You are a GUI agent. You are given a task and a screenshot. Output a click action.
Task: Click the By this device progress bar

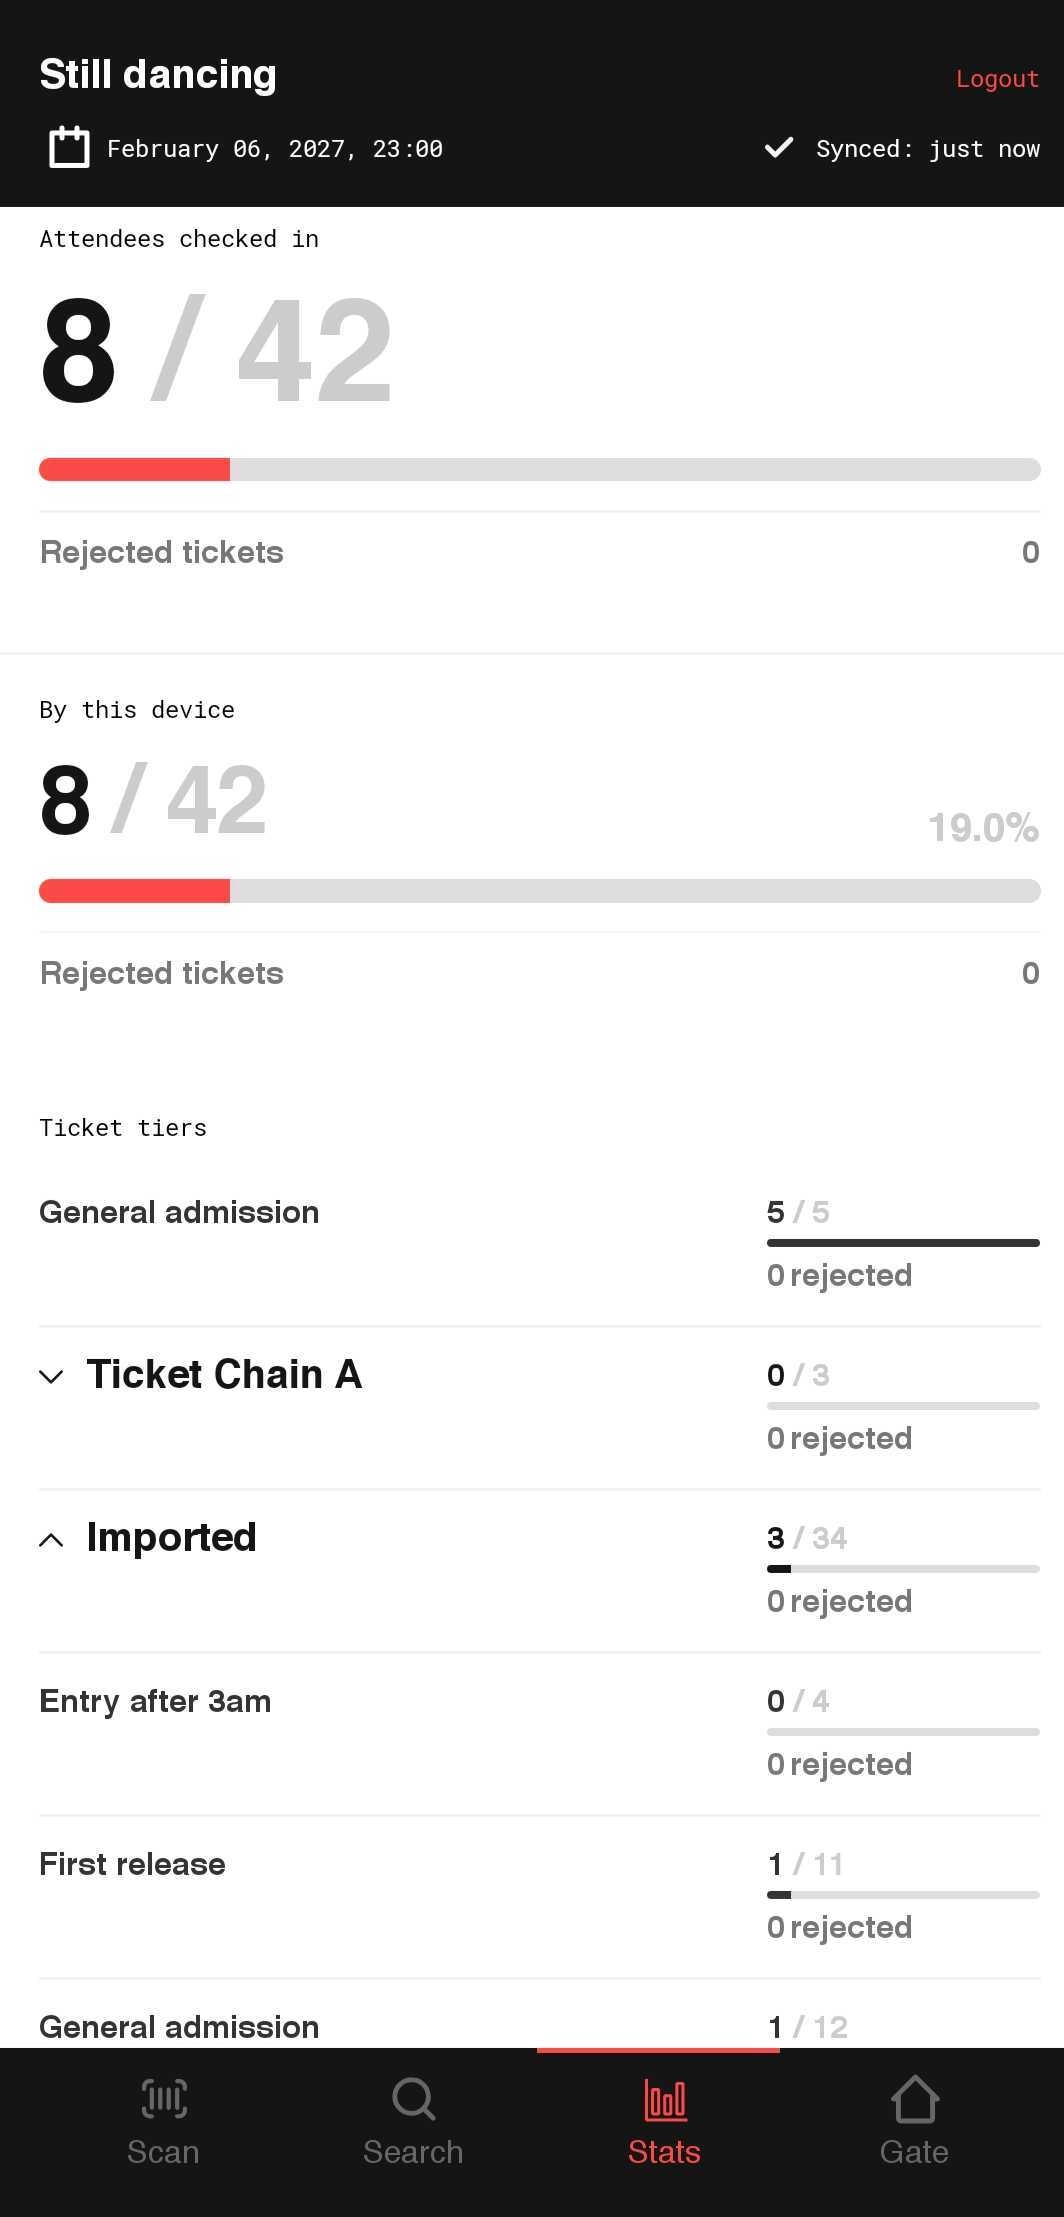point(540,890)
